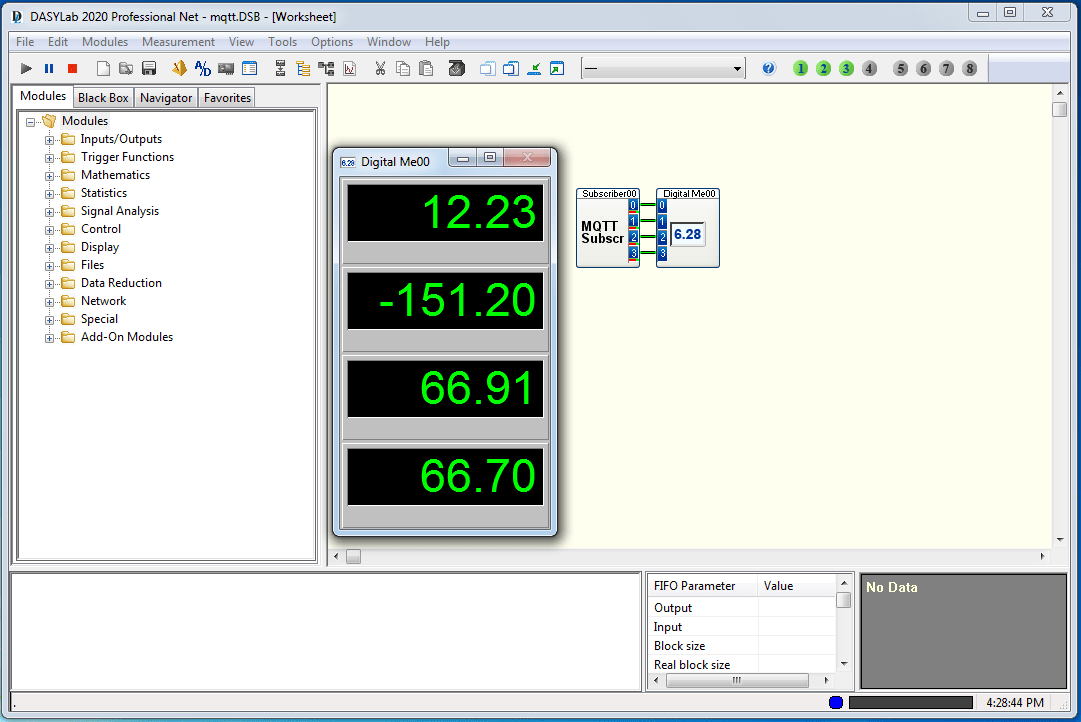The width and height of the screenshot is (1081, 722).
Task: Open help via the blue question mark icon
Action: coord(768,69)
